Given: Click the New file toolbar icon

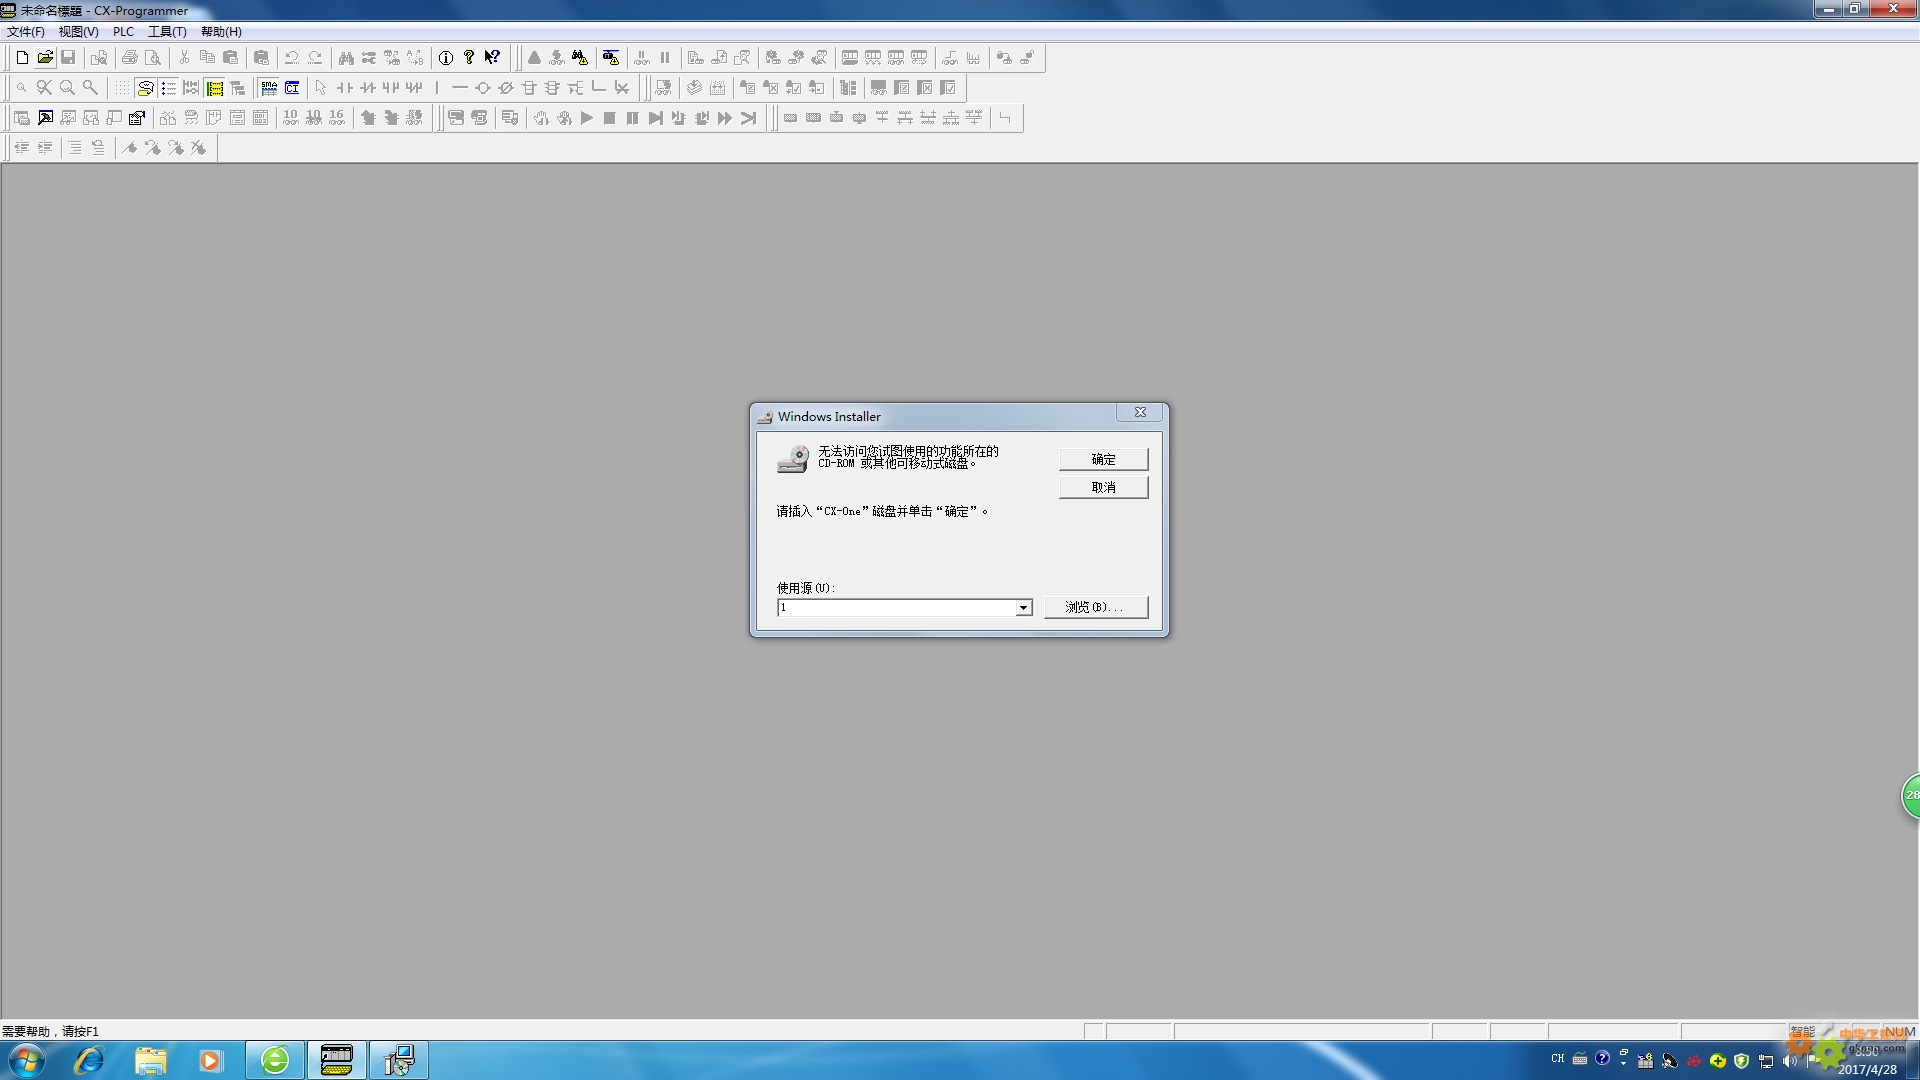Looking at the screenshot, I should click(x=22, y=58).
